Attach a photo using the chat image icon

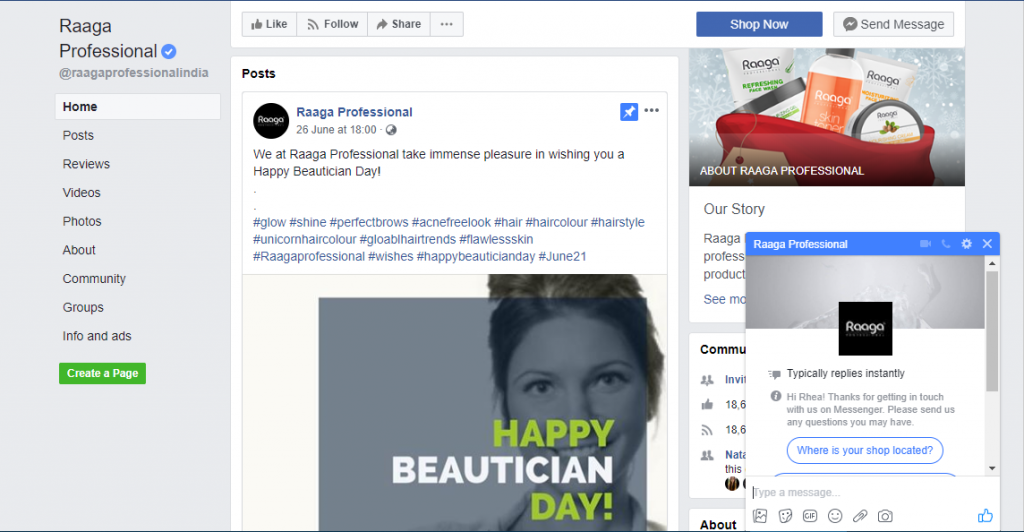click(x=760, y=516)
